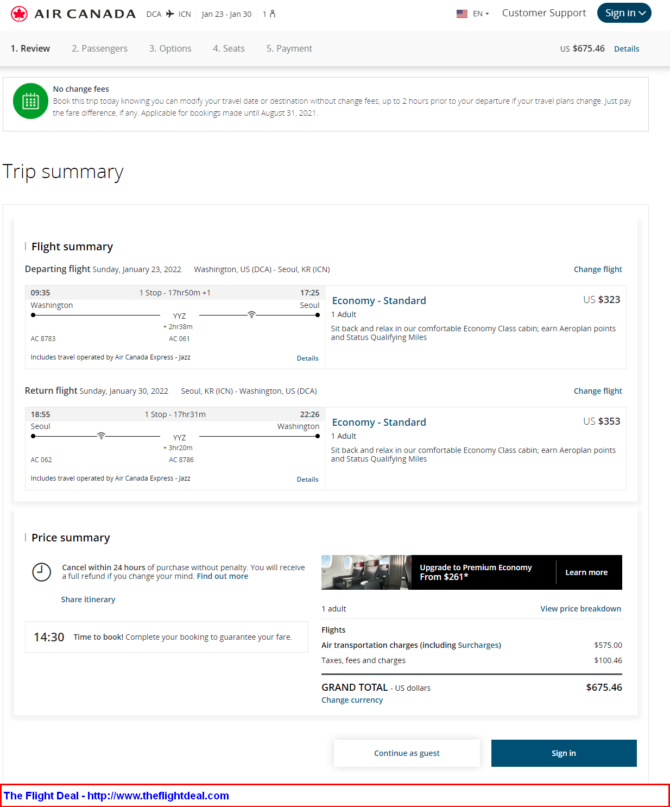Open the top Sign in dropdown button
670x807 pixels.
[624, 13]
